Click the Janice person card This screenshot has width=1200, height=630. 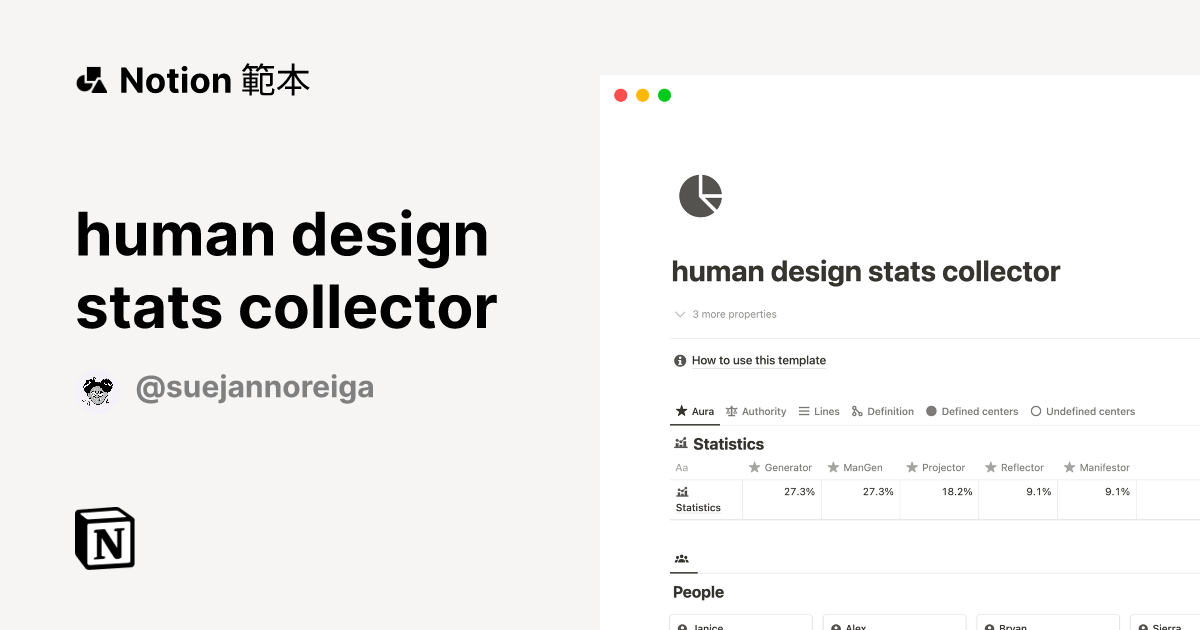(740, 625)
